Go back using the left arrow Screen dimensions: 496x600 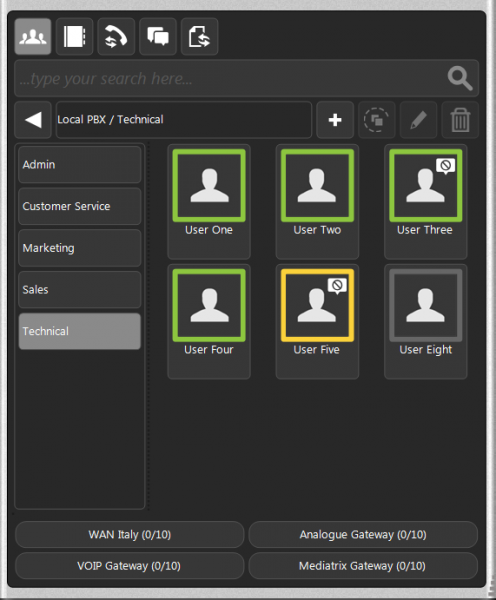point(33,120)
